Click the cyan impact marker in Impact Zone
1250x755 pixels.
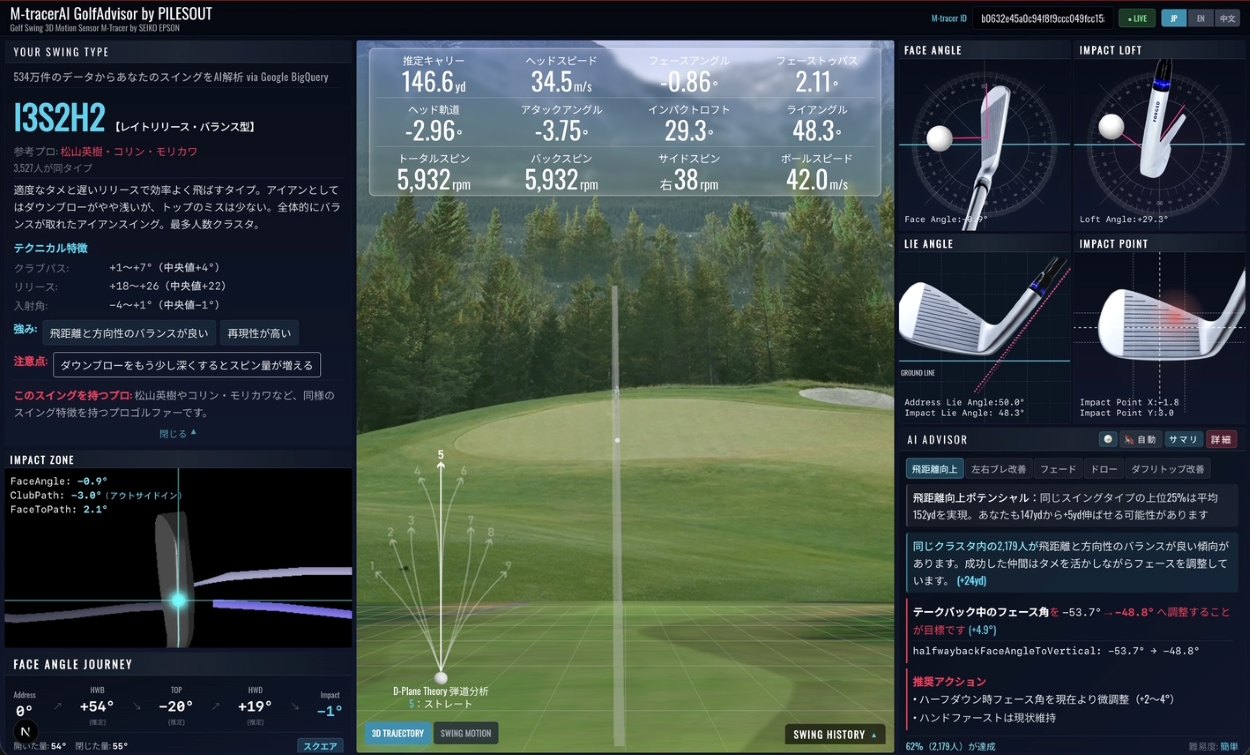[x=178, y=600]
